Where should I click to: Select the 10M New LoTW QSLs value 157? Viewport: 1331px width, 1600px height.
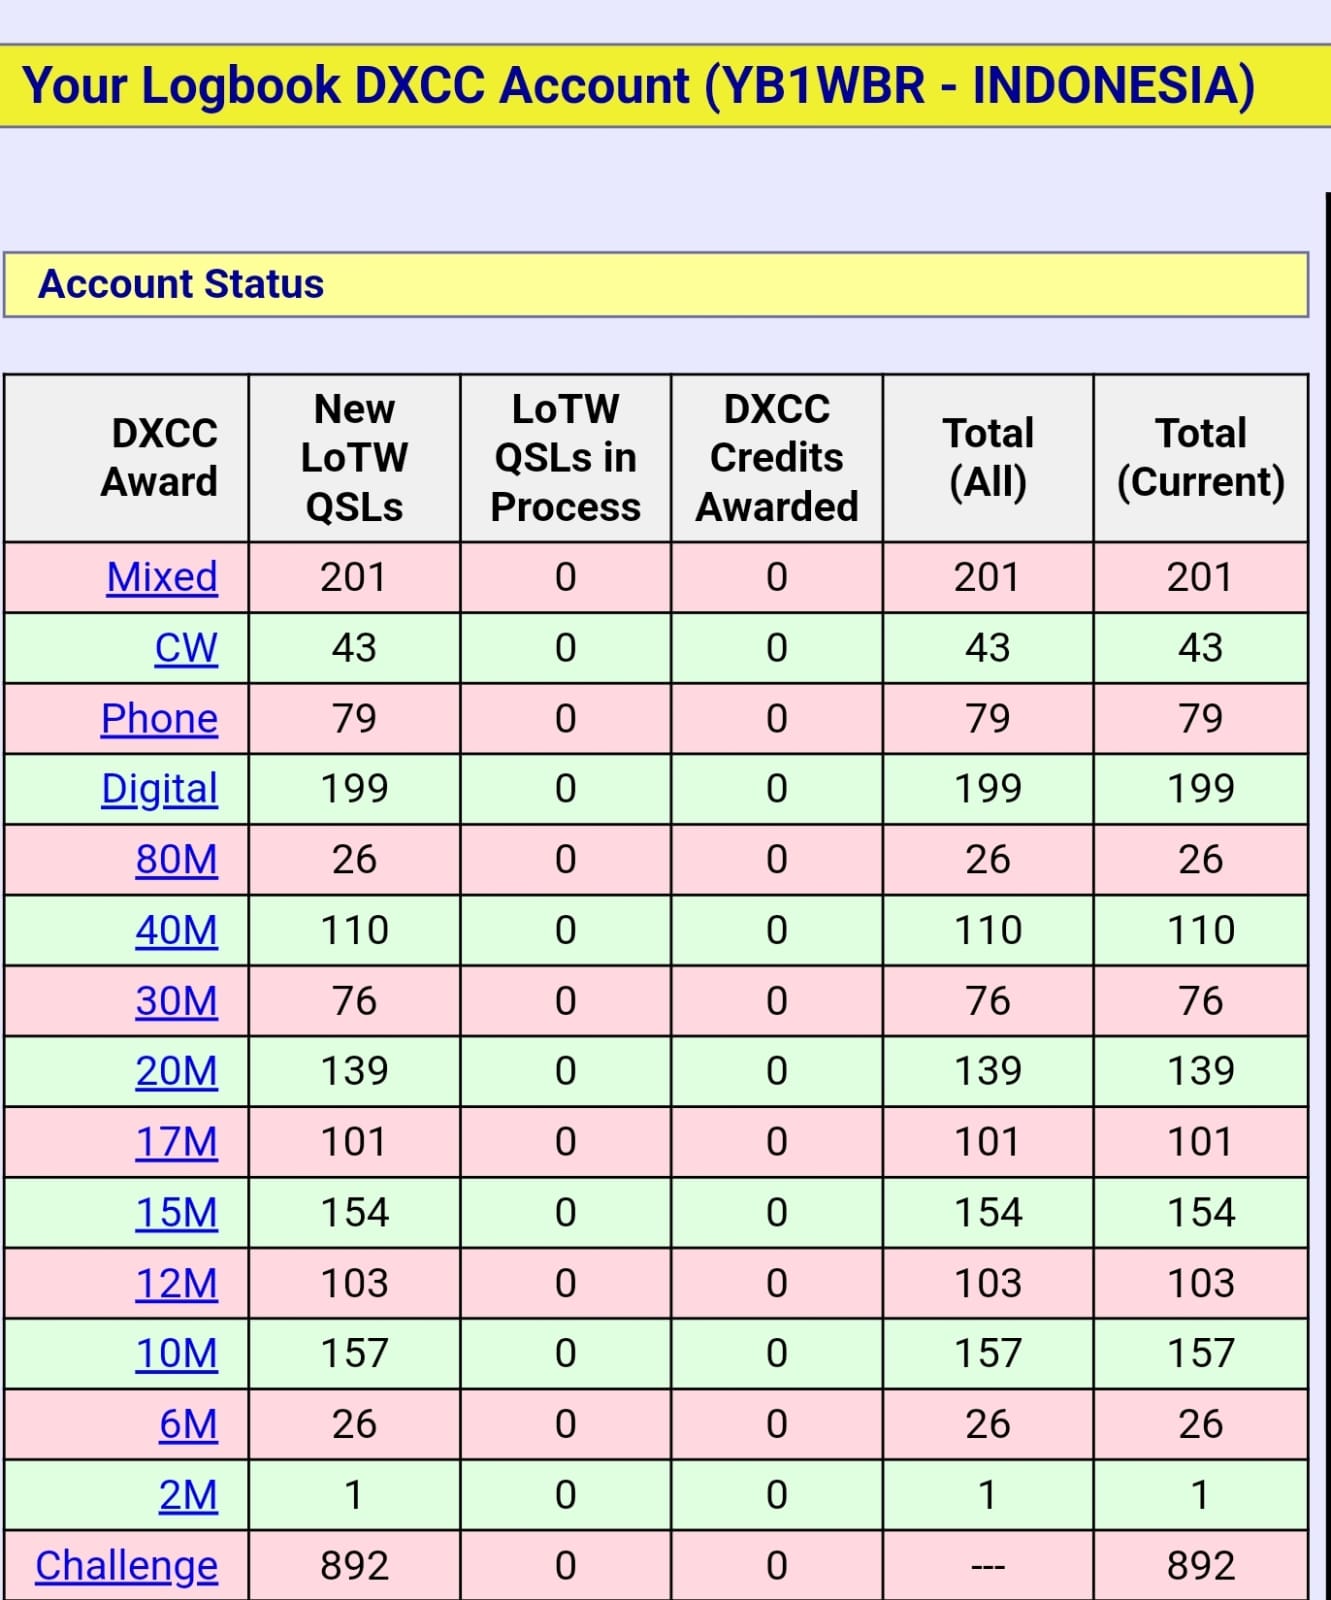[x=354, y=1354]
